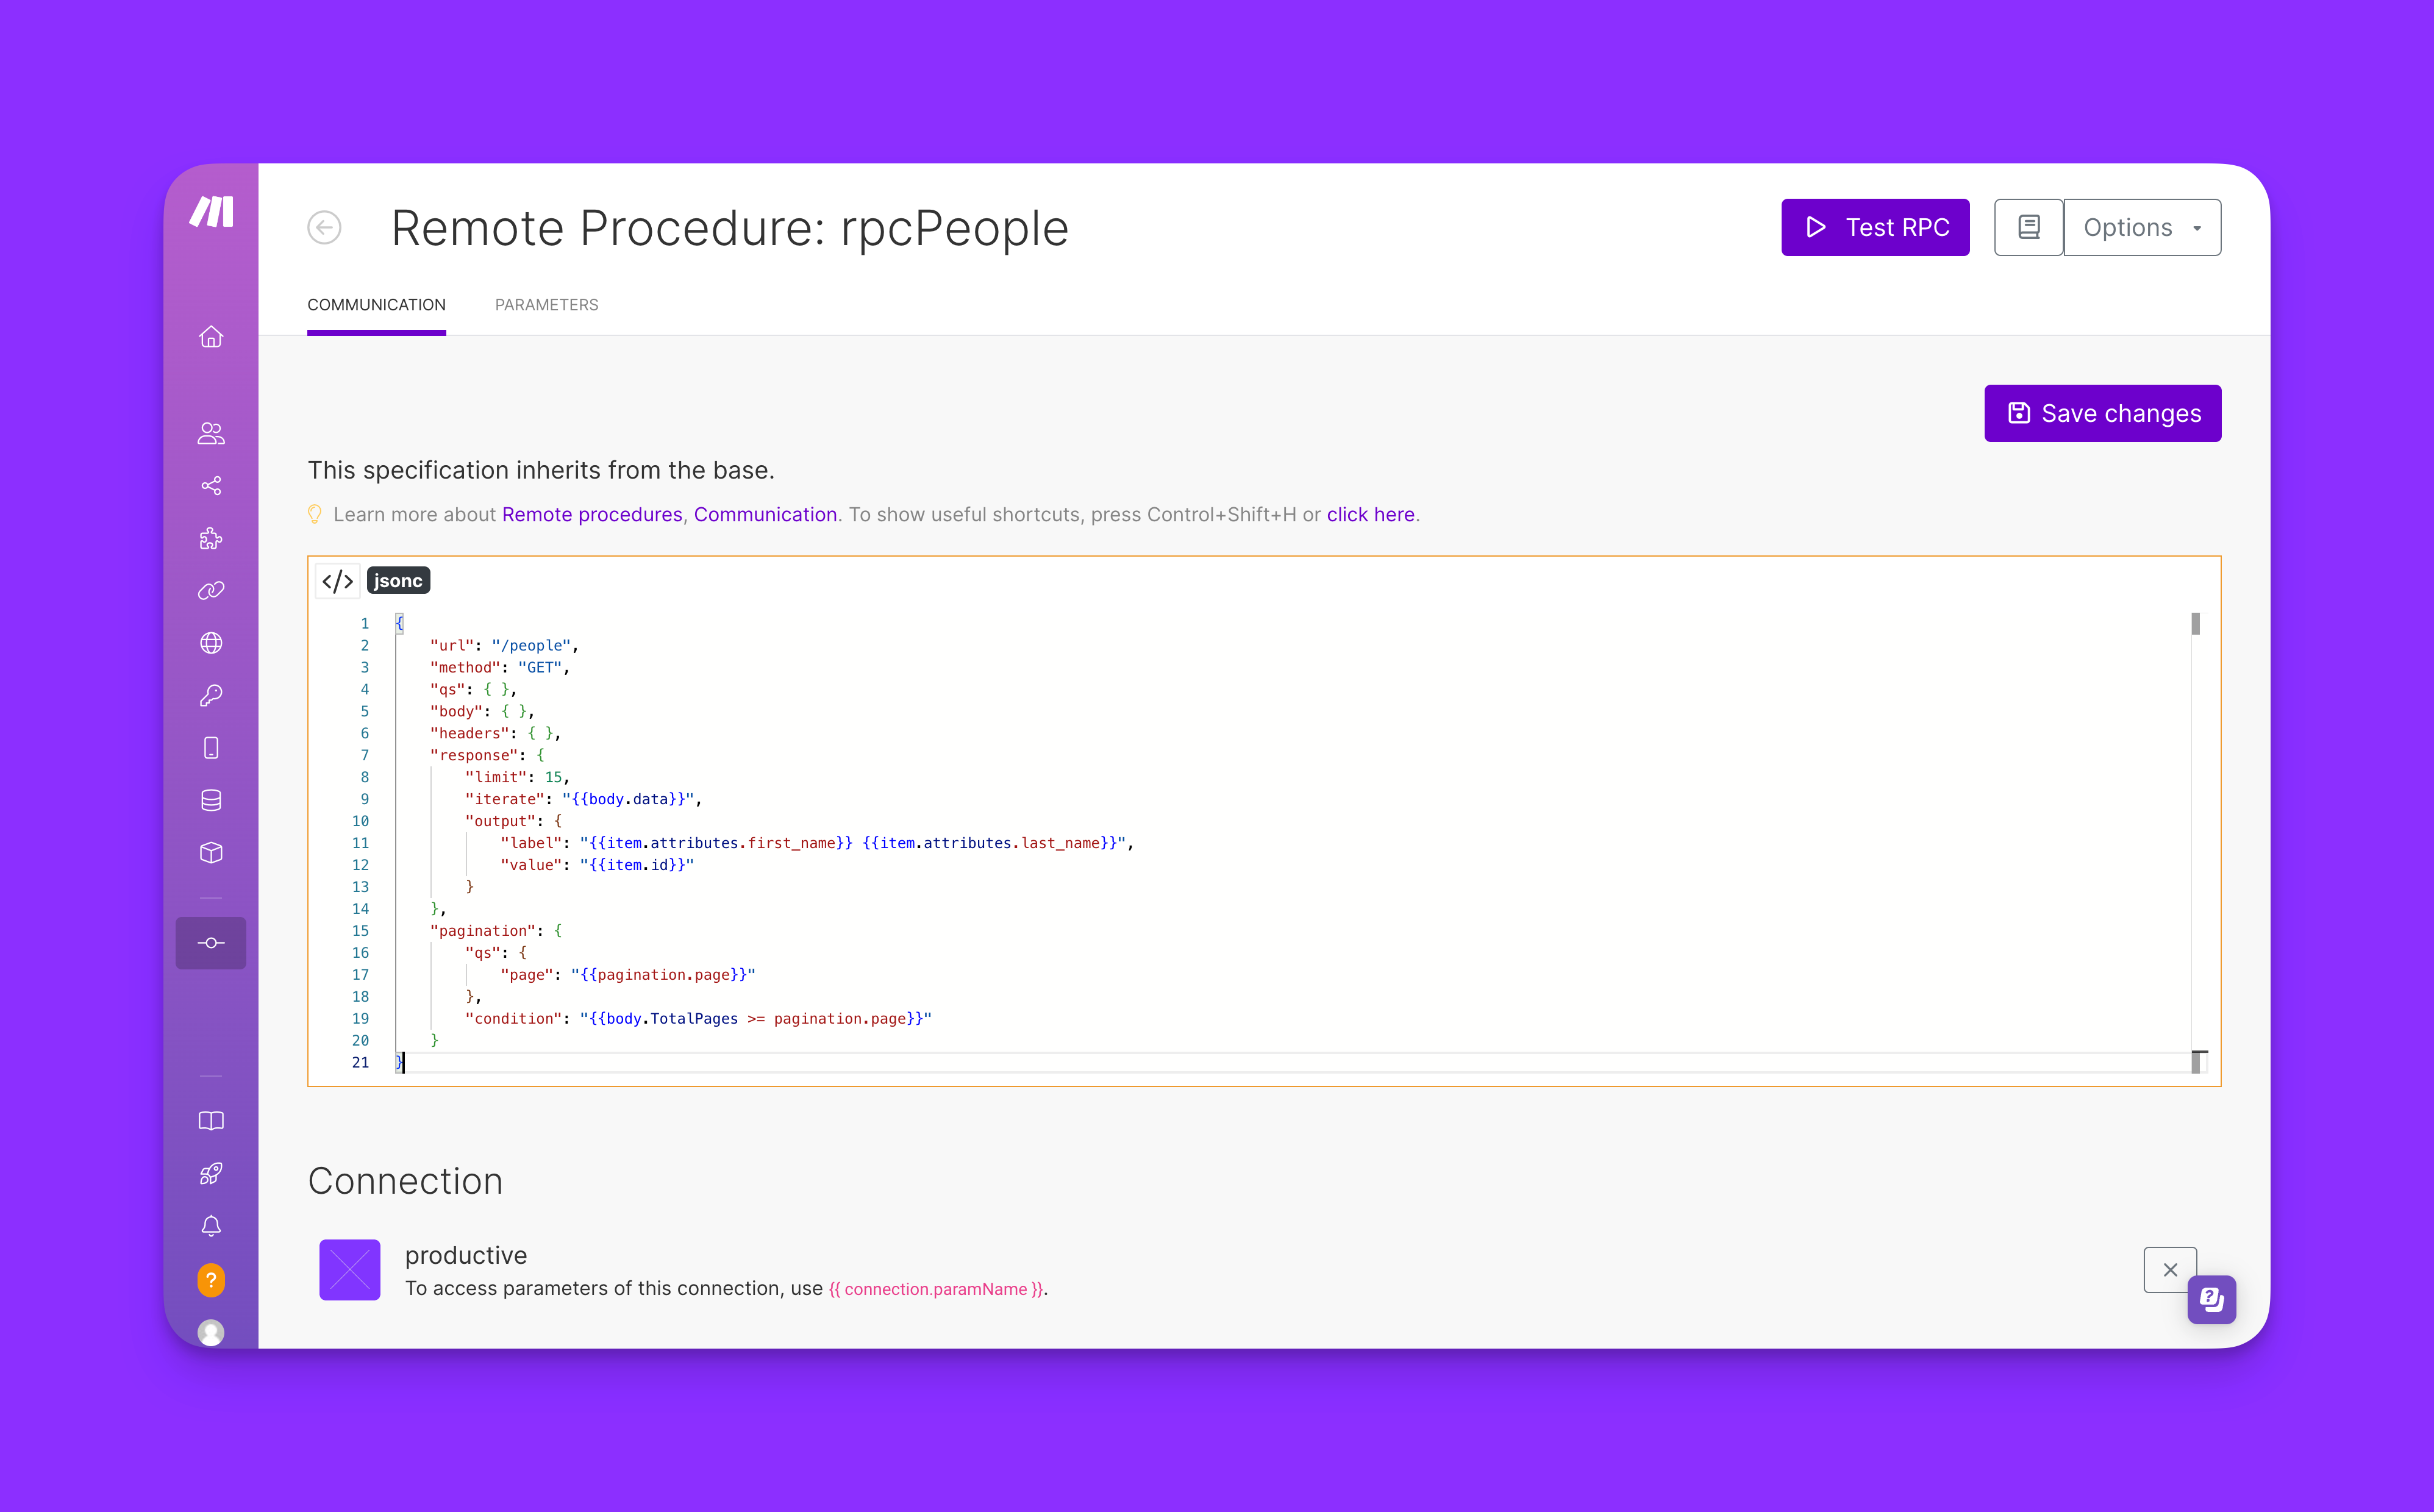The height and width of the screenshot is (1512, 2434).
Task: Open the notifications bell icon
Action: [211, 1226]
